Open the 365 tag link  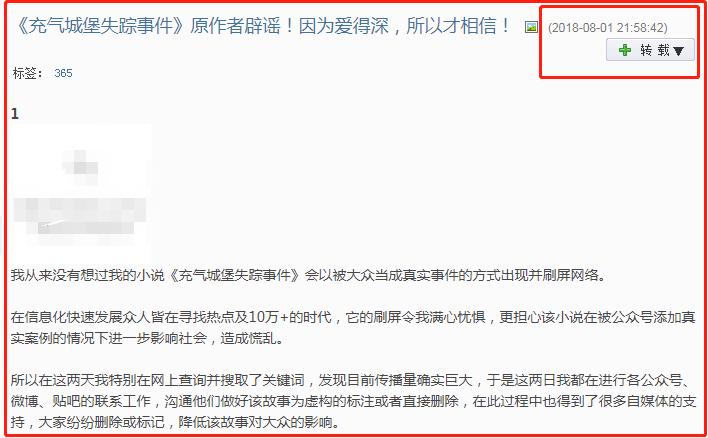pyautogui.click(x=63, y=73)
